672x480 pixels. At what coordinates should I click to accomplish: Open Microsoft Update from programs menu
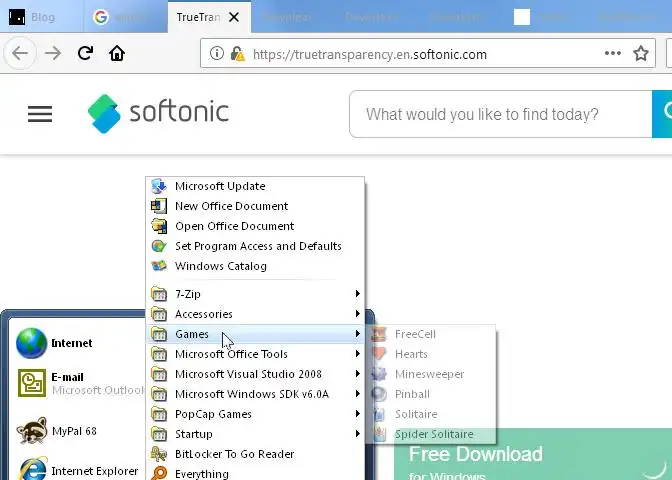pos(255,186)
